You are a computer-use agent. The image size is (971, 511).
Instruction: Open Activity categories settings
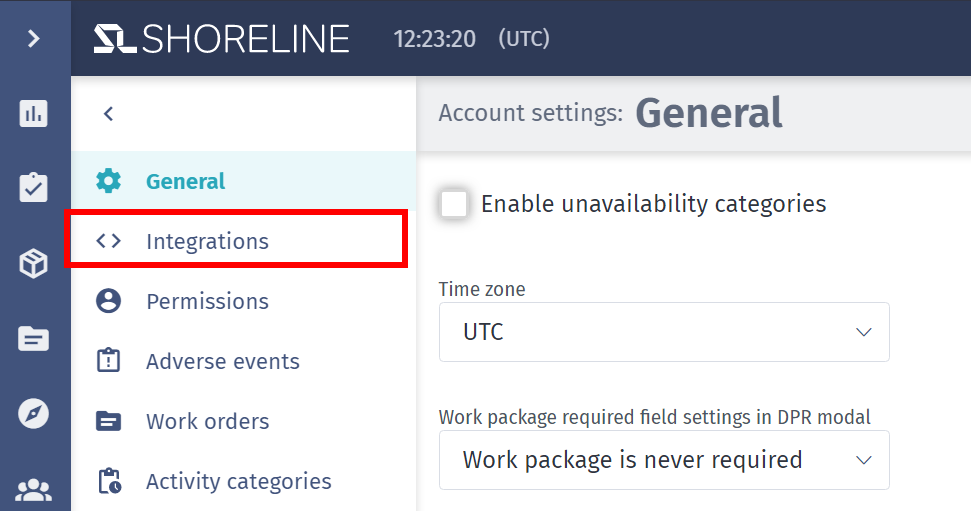(x=243, y=481)
